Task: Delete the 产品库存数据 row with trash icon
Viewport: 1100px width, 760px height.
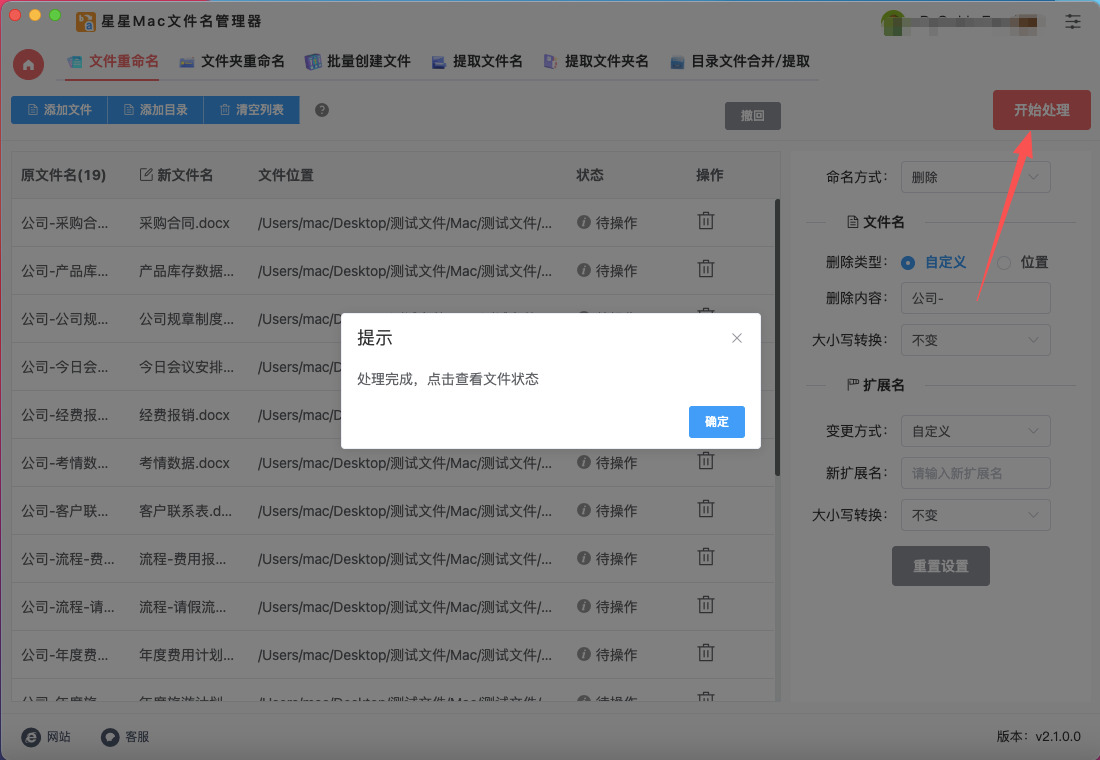Action: (706, 269)
